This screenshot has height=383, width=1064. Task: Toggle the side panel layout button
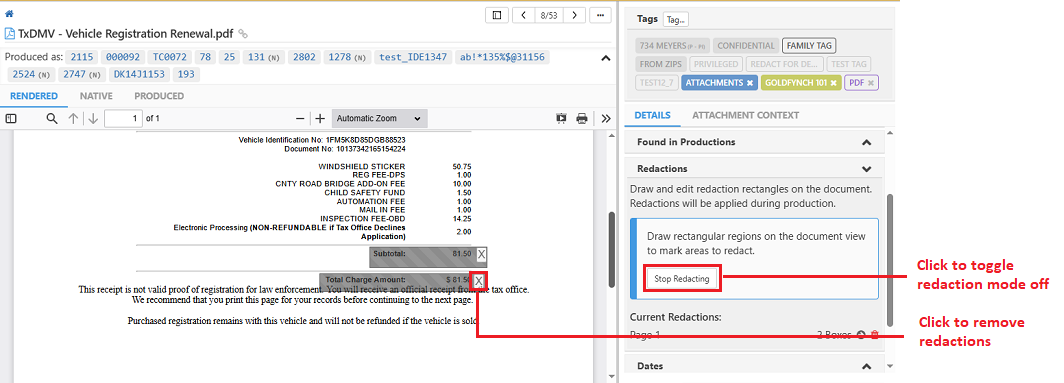tap(497, 15)
